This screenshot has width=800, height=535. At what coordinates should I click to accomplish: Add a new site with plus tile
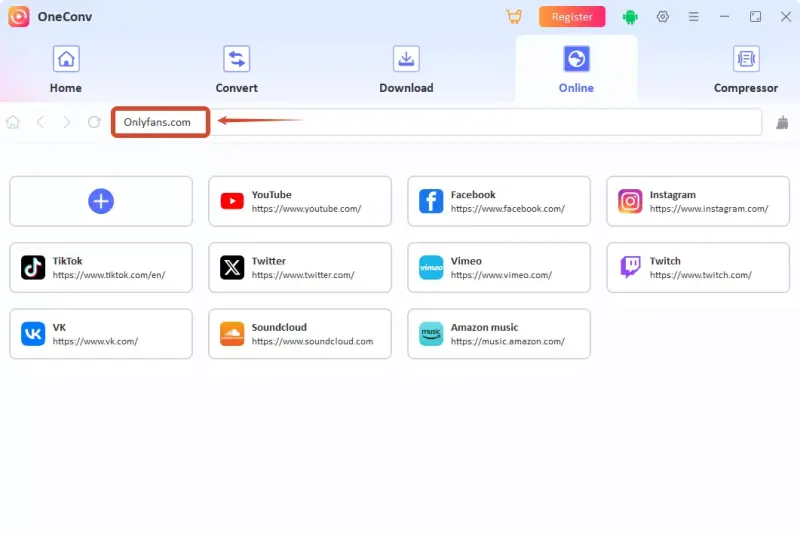pyautogui.click(x=101, y=201)
